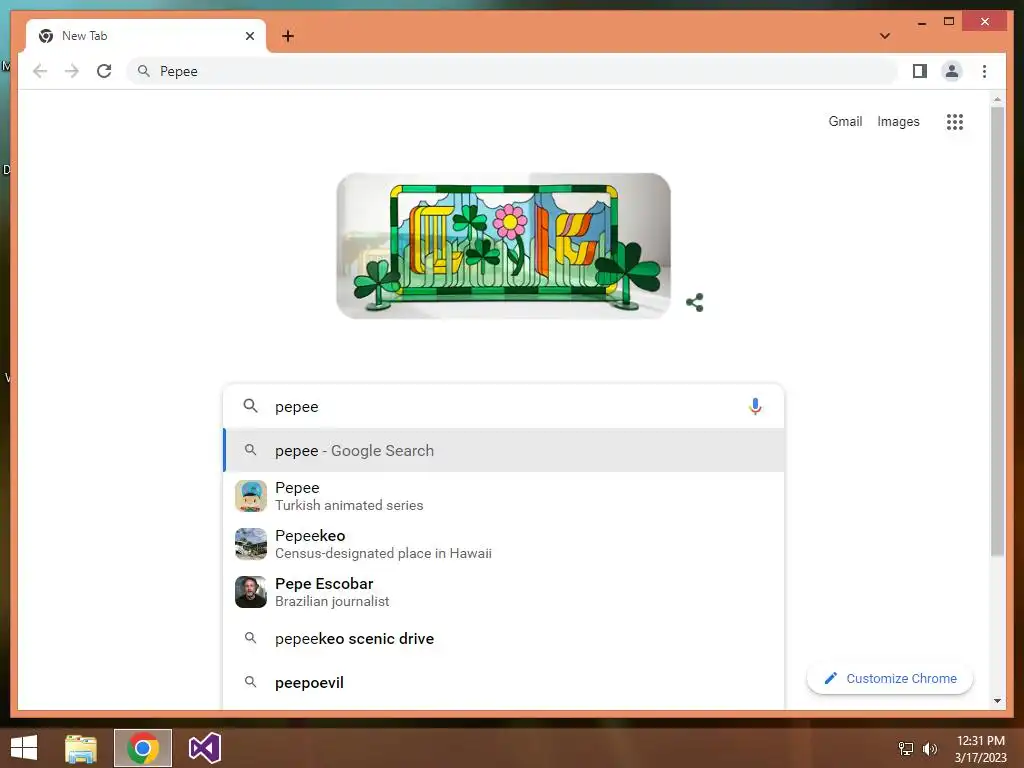Click the Pepe Escobar photo thumbnail
Image resolution: width=1024 pixels, height=768 pixels.
coord(251,592)
